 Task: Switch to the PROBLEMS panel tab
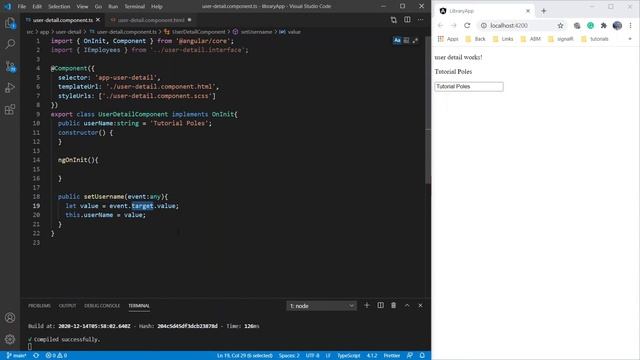click(40, 306)
